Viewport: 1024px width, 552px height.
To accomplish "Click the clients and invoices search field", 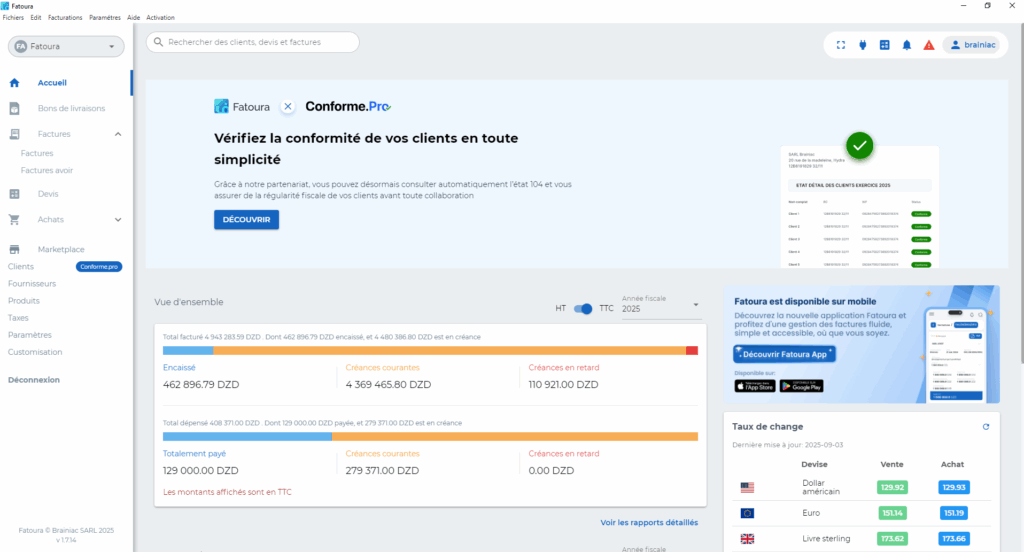I will tap(253, 42).
